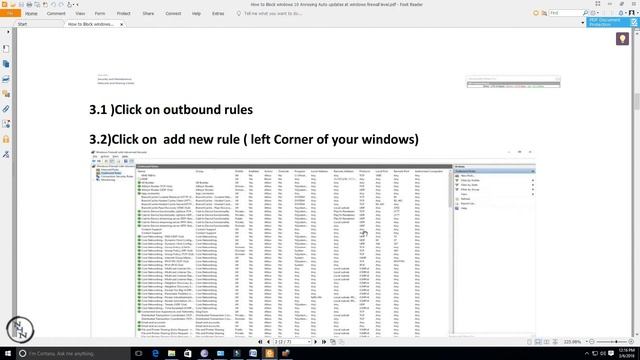Open the Connect ribbon tab

[173, 13]
